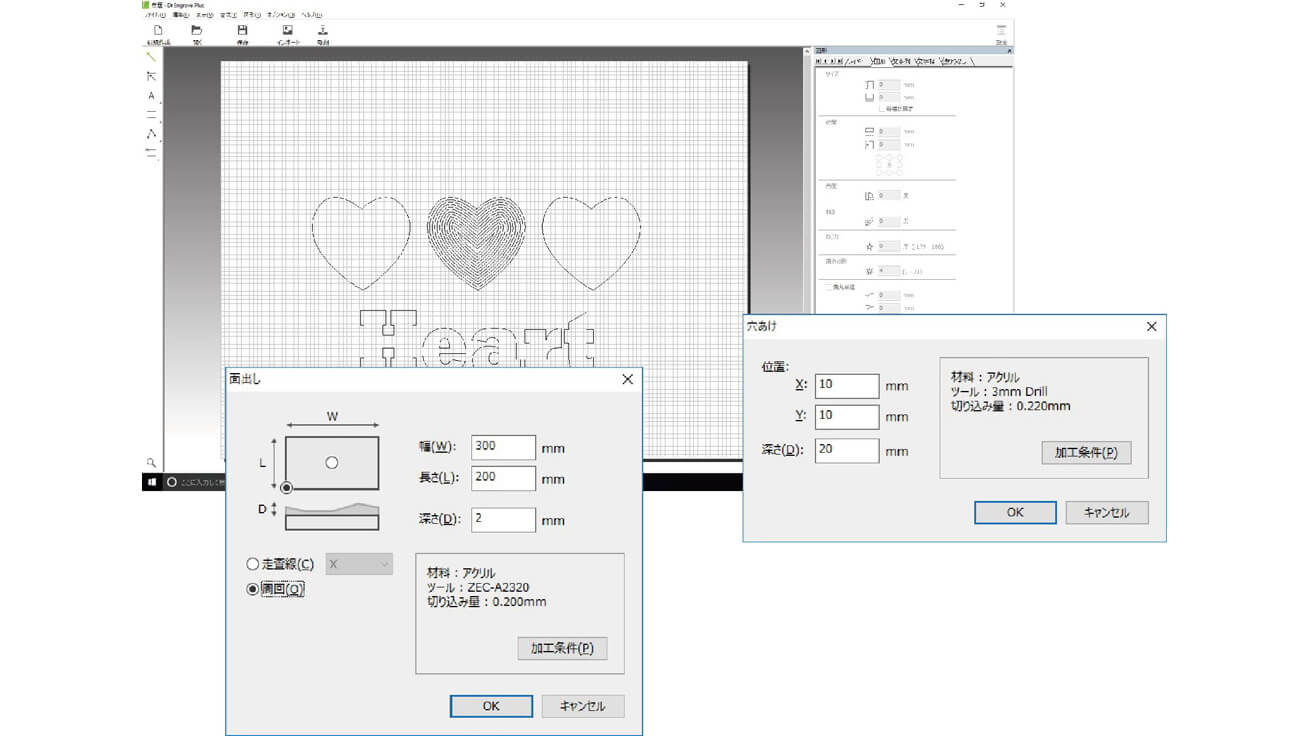Viewport: 1308px width, 736px height.
Task: Select the 周回(O) radio button
Action: point(253,589)
